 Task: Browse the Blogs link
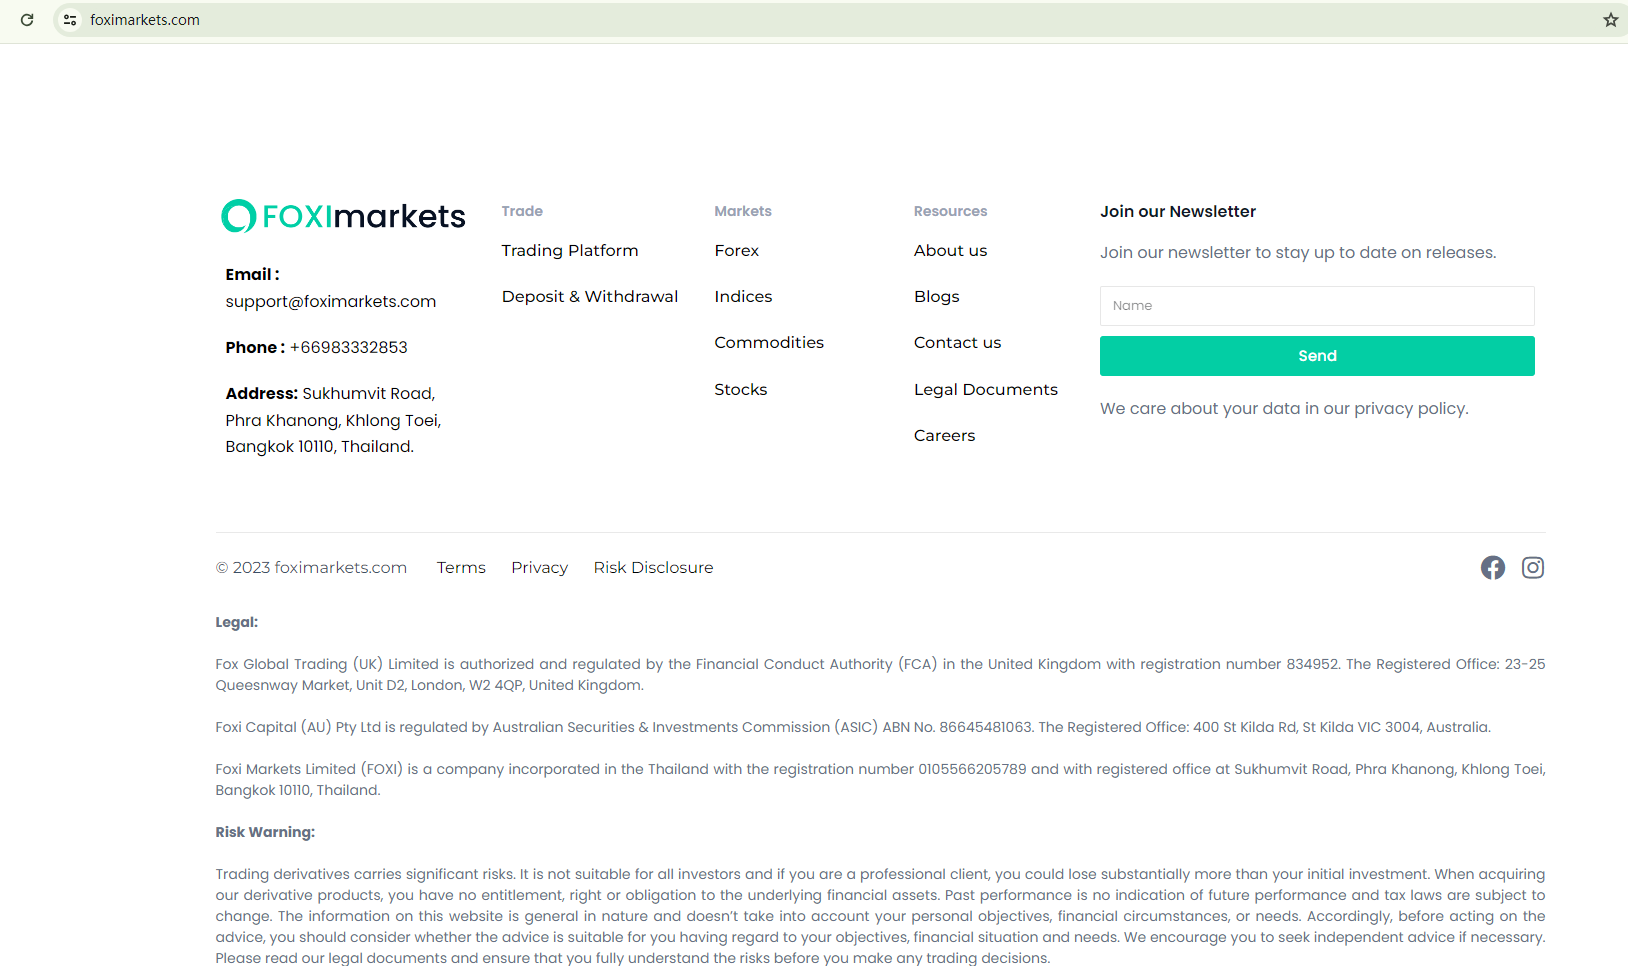tap(937, 297)
